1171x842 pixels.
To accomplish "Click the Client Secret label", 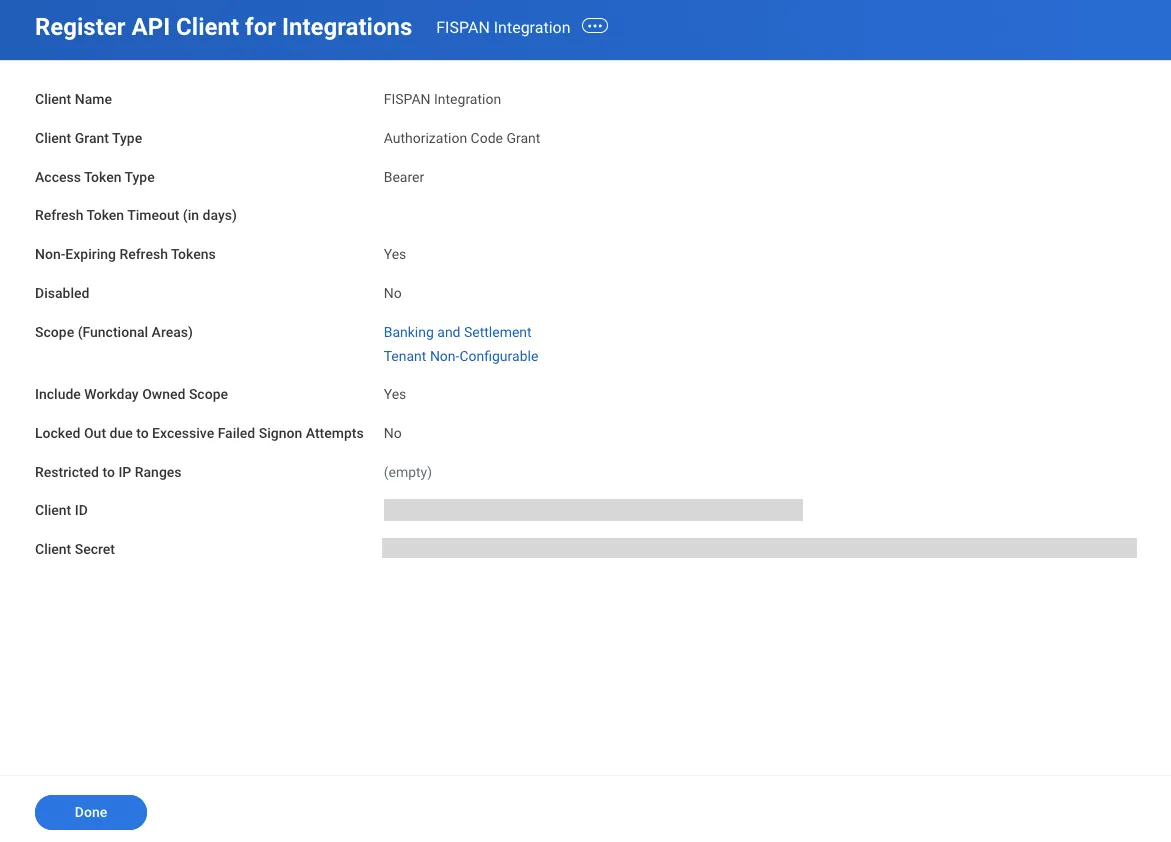I will coord(75,549).
